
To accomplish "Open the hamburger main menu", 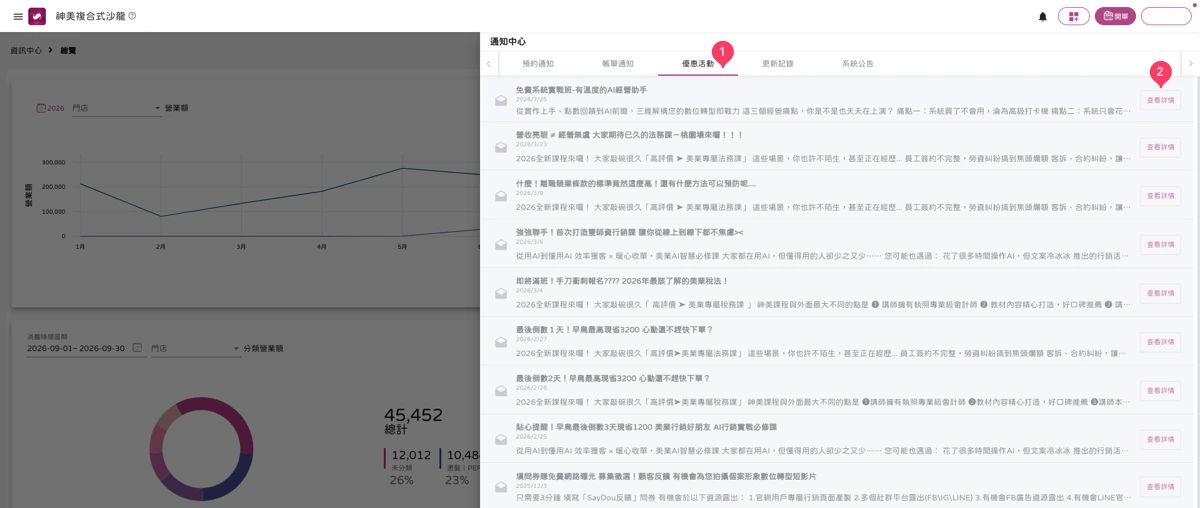I will tap(17, 16).
